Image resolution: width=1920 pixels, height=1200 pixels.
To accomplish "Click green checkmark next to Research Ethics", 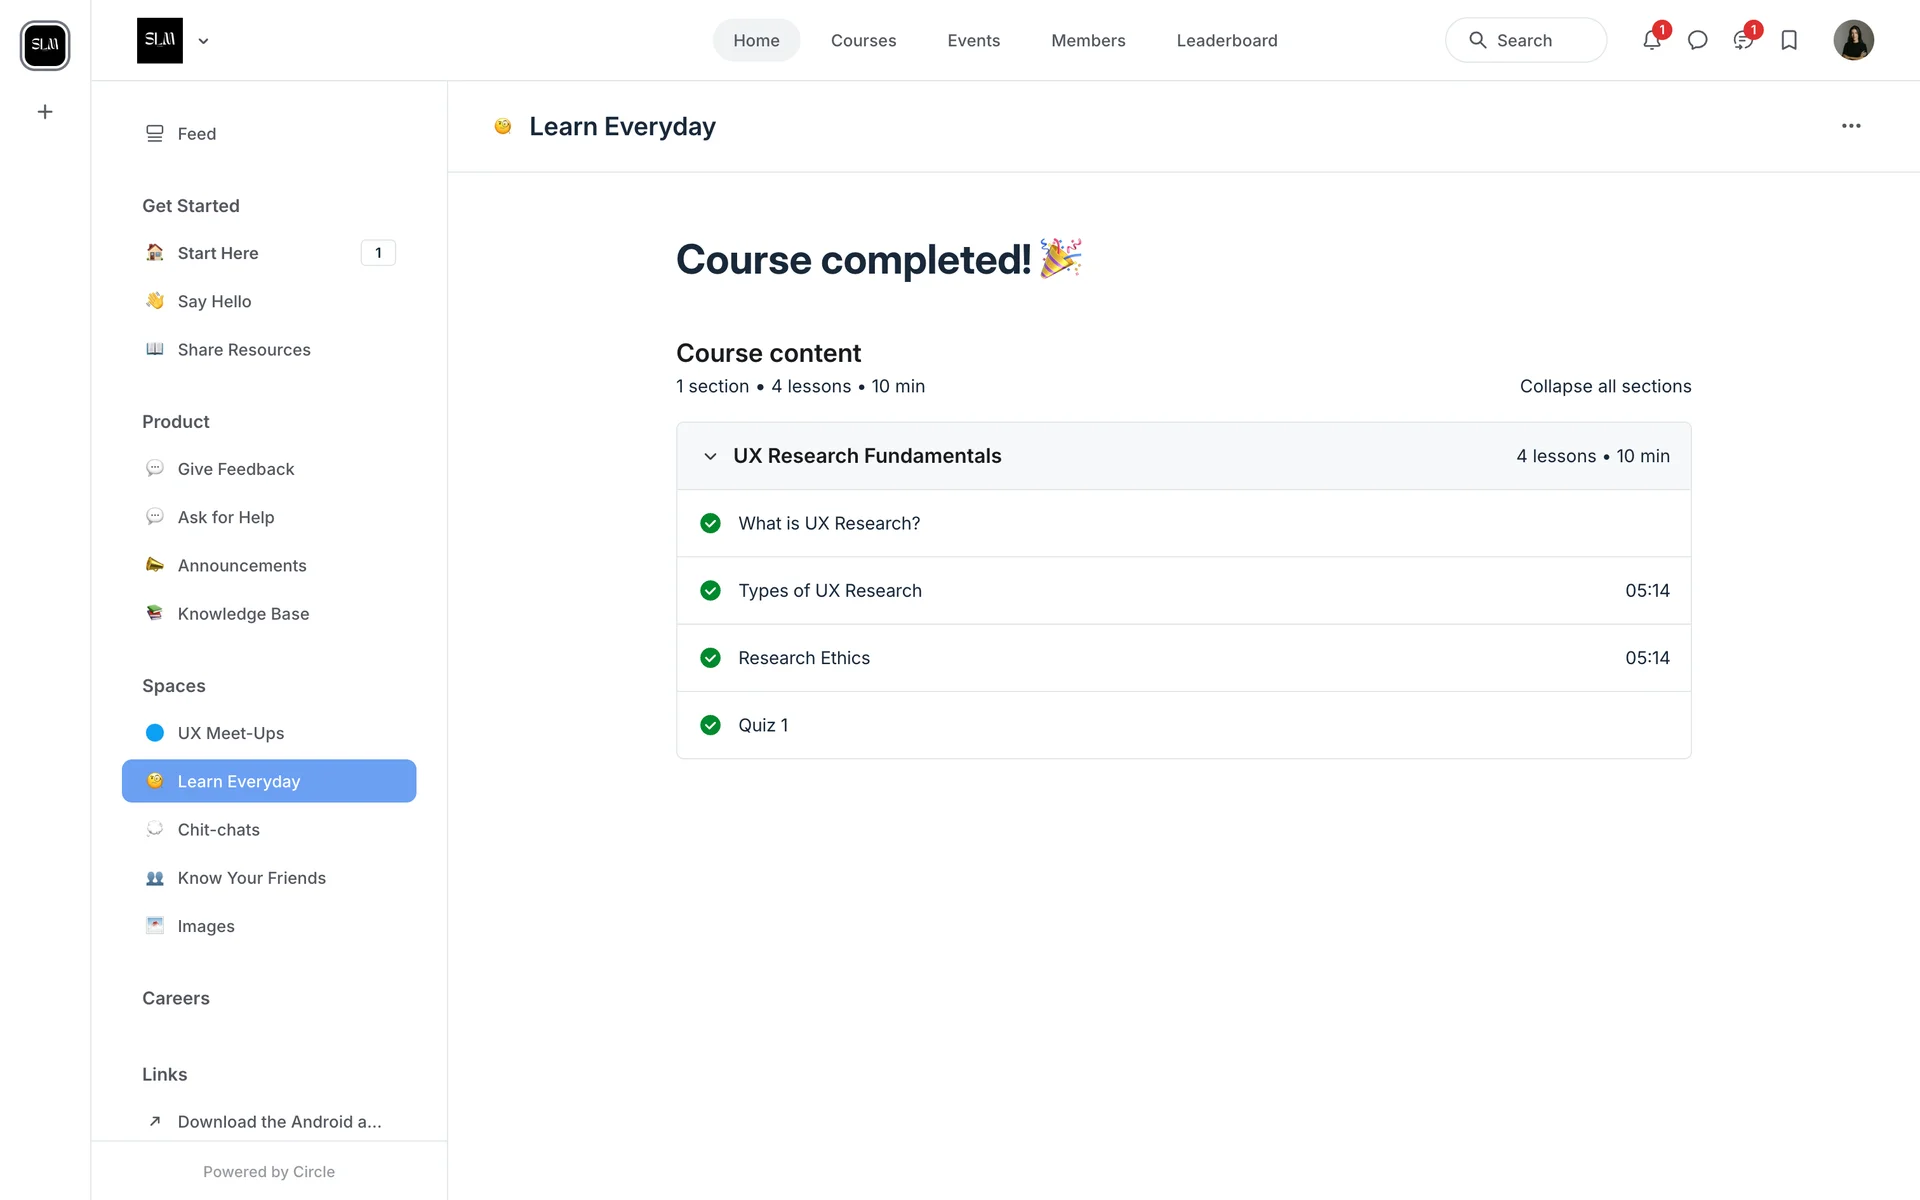I will [x=710, y=658].
